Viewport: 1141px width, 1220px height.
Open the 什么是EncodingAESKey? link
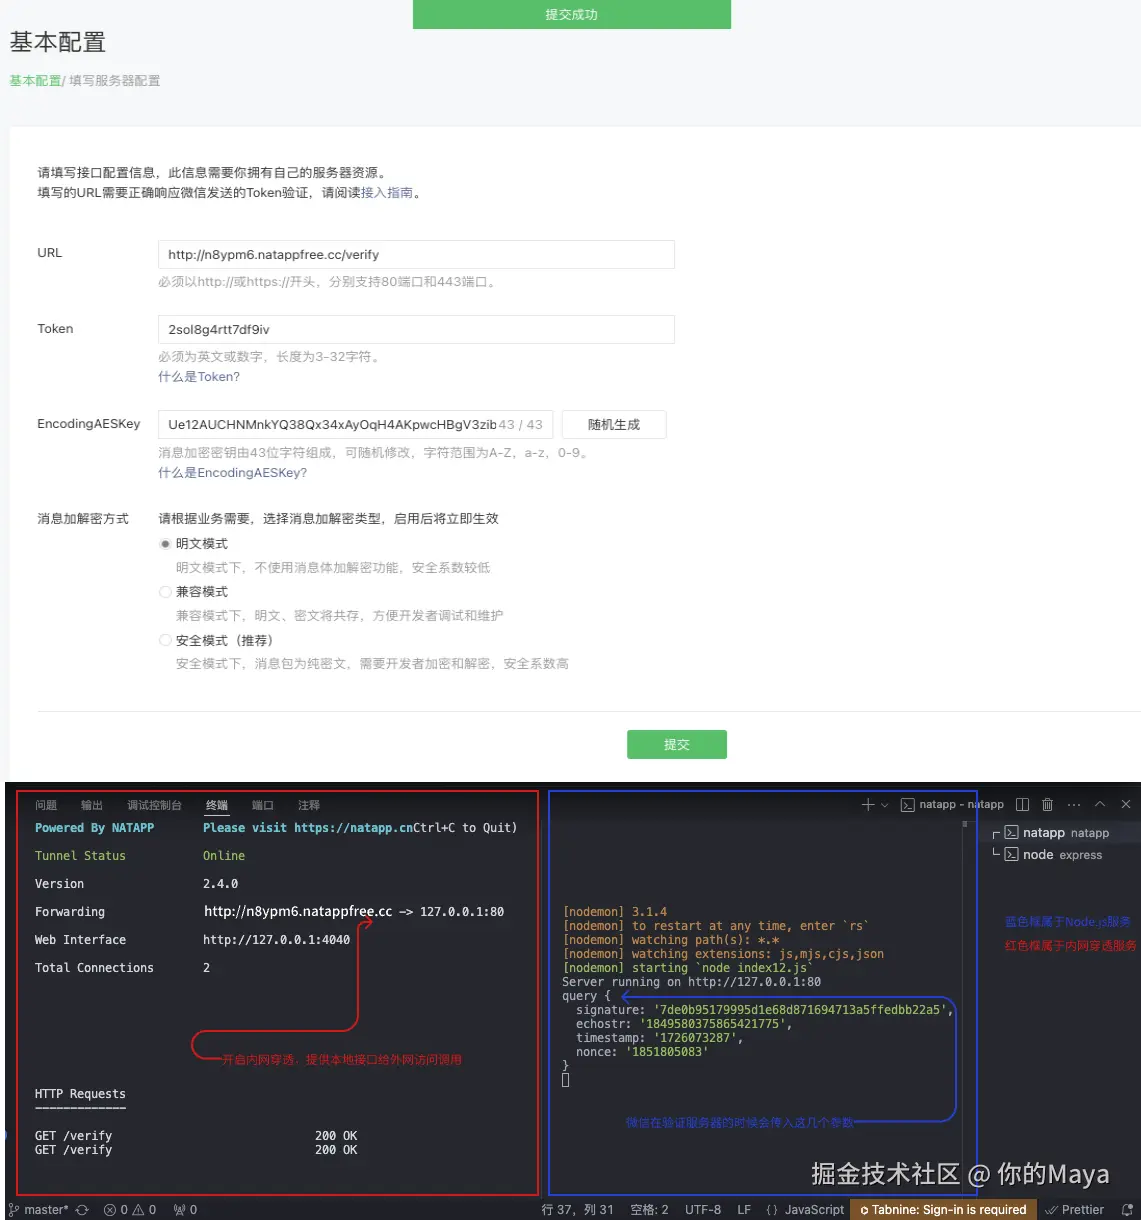[x=232, y=473]
